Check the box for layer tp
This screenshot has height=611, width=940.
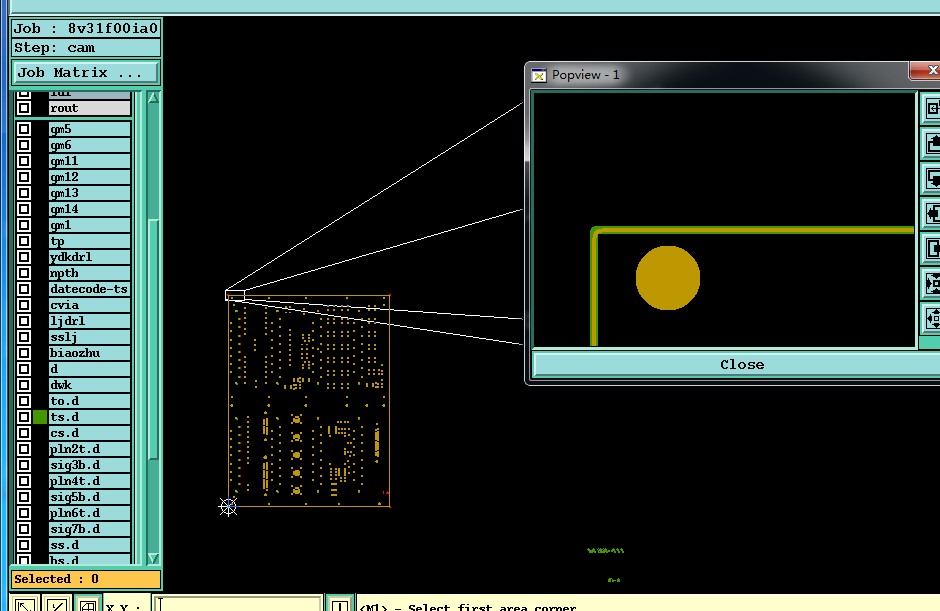click(x=24, y=241)
